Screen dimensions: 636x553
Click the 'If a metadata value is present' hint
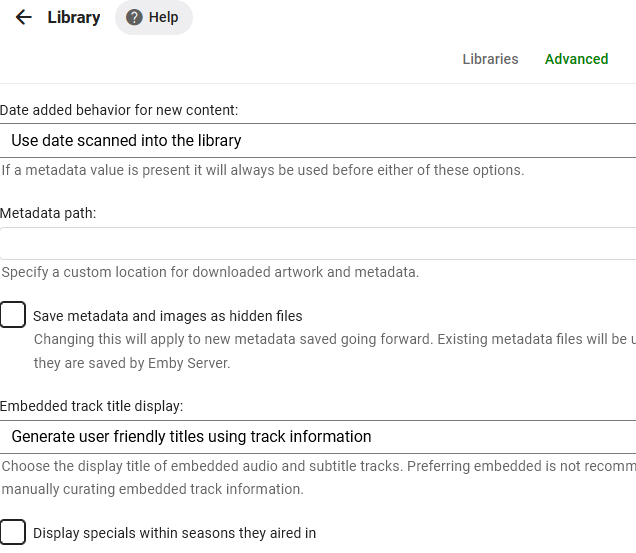click(x=262, y=170)
